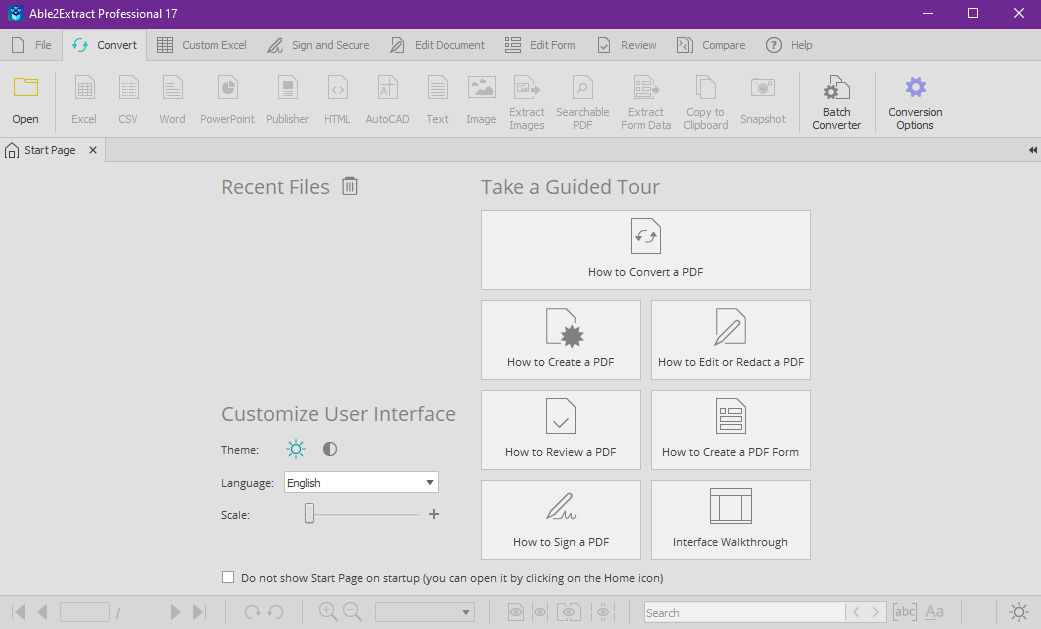The width and height of the screenshot is (1041, 629).
Task: Launch the How to Sign a PDF tour
Action: pos(560,520)
